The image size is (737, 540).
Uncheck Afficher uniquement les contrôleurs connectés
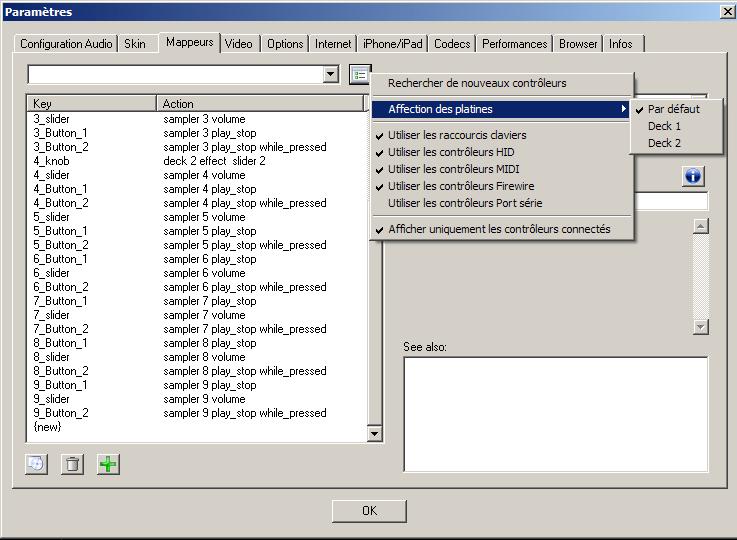[x=499, y=229]
